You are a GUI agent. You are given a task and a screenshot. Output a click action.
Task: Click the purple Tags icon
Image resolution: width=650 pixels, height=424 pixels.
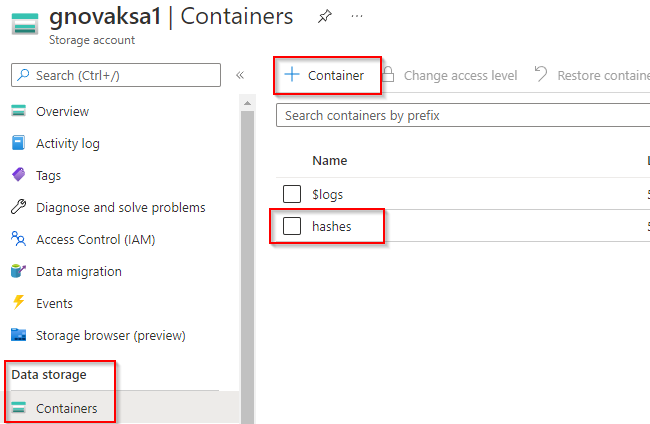click(x=18, y=175)
